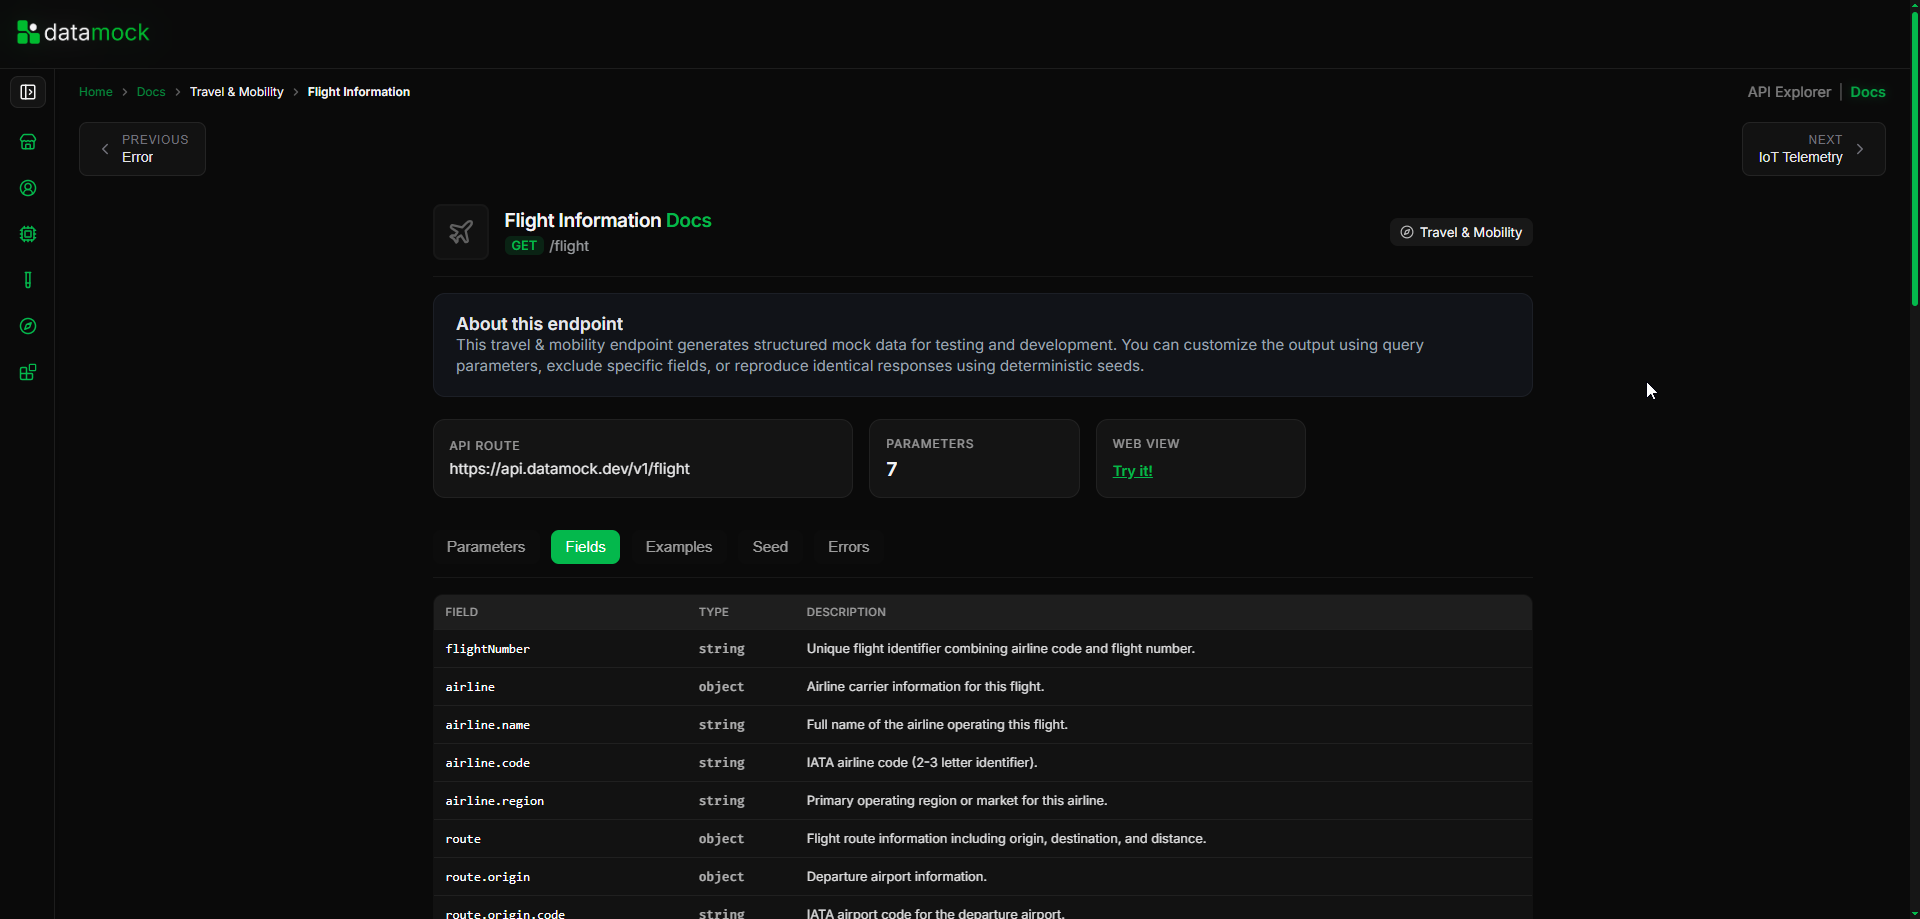Keep the Fields tab selected
This screenshot has height=919, width=1920.
pyautogui.click(x=584, y=546)
